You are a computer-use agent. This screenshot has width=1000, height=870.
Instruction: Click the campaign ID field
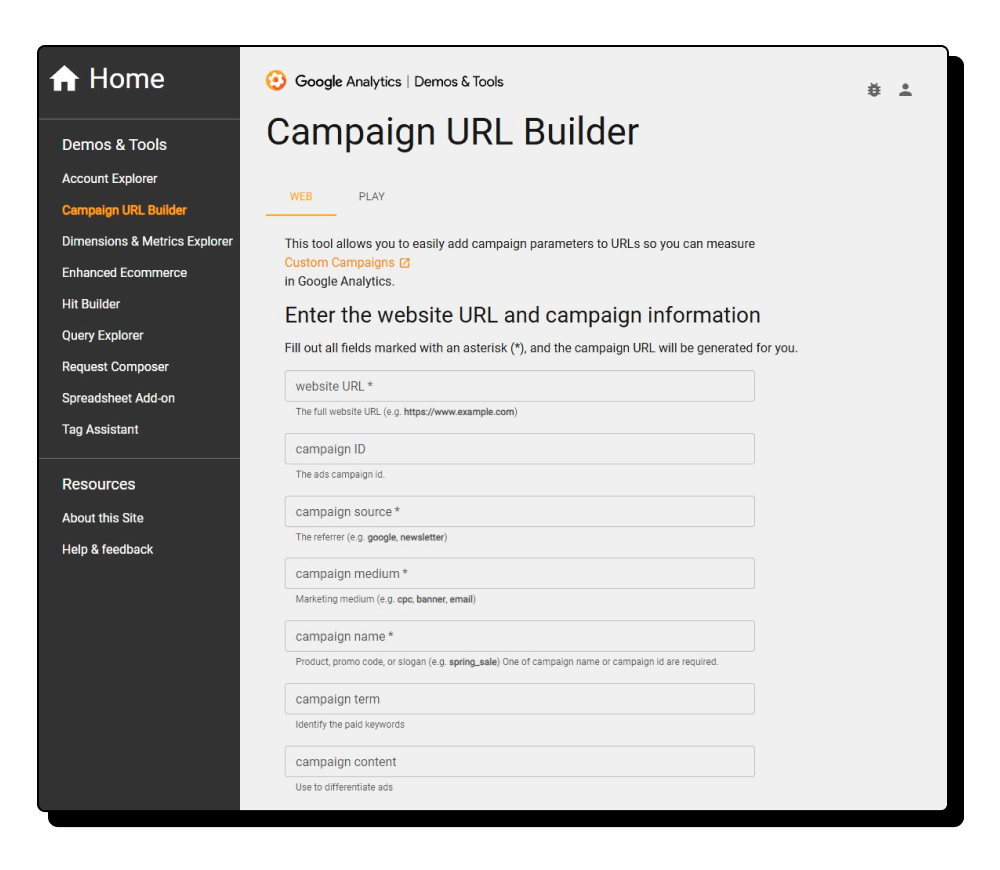point(520,448)
